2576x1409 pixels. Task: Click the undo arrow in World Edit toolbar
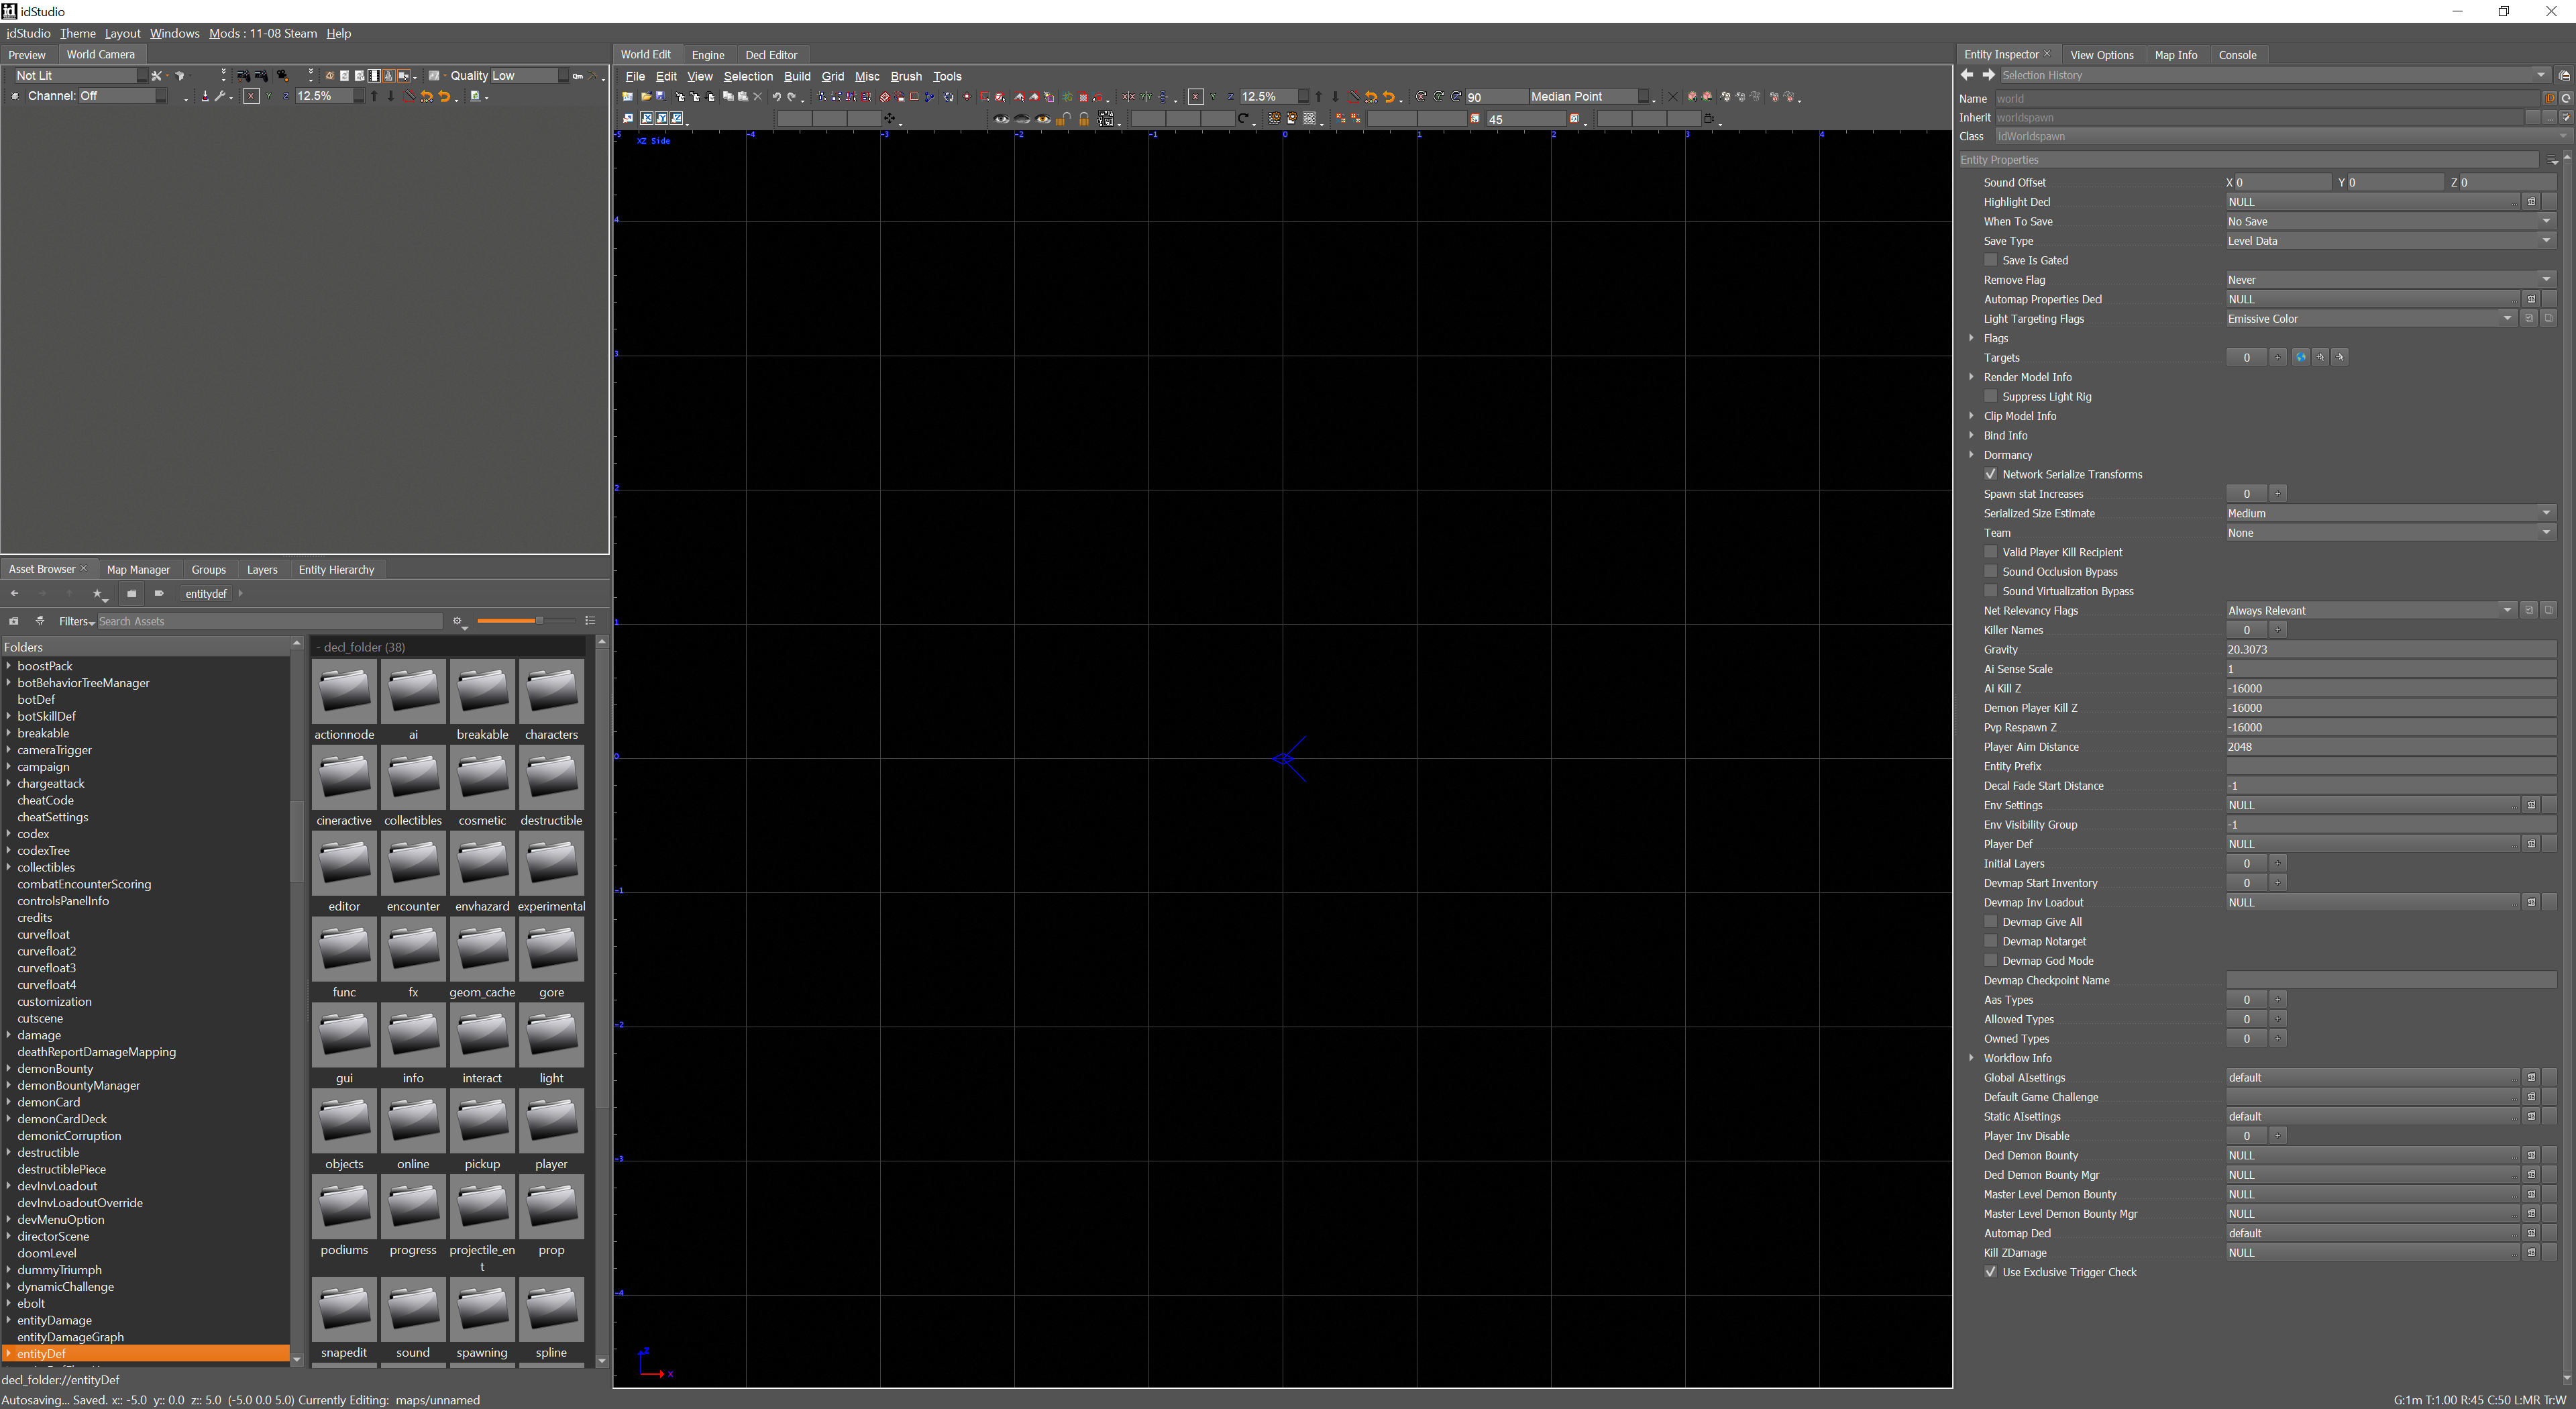click(x=776, y=97)
